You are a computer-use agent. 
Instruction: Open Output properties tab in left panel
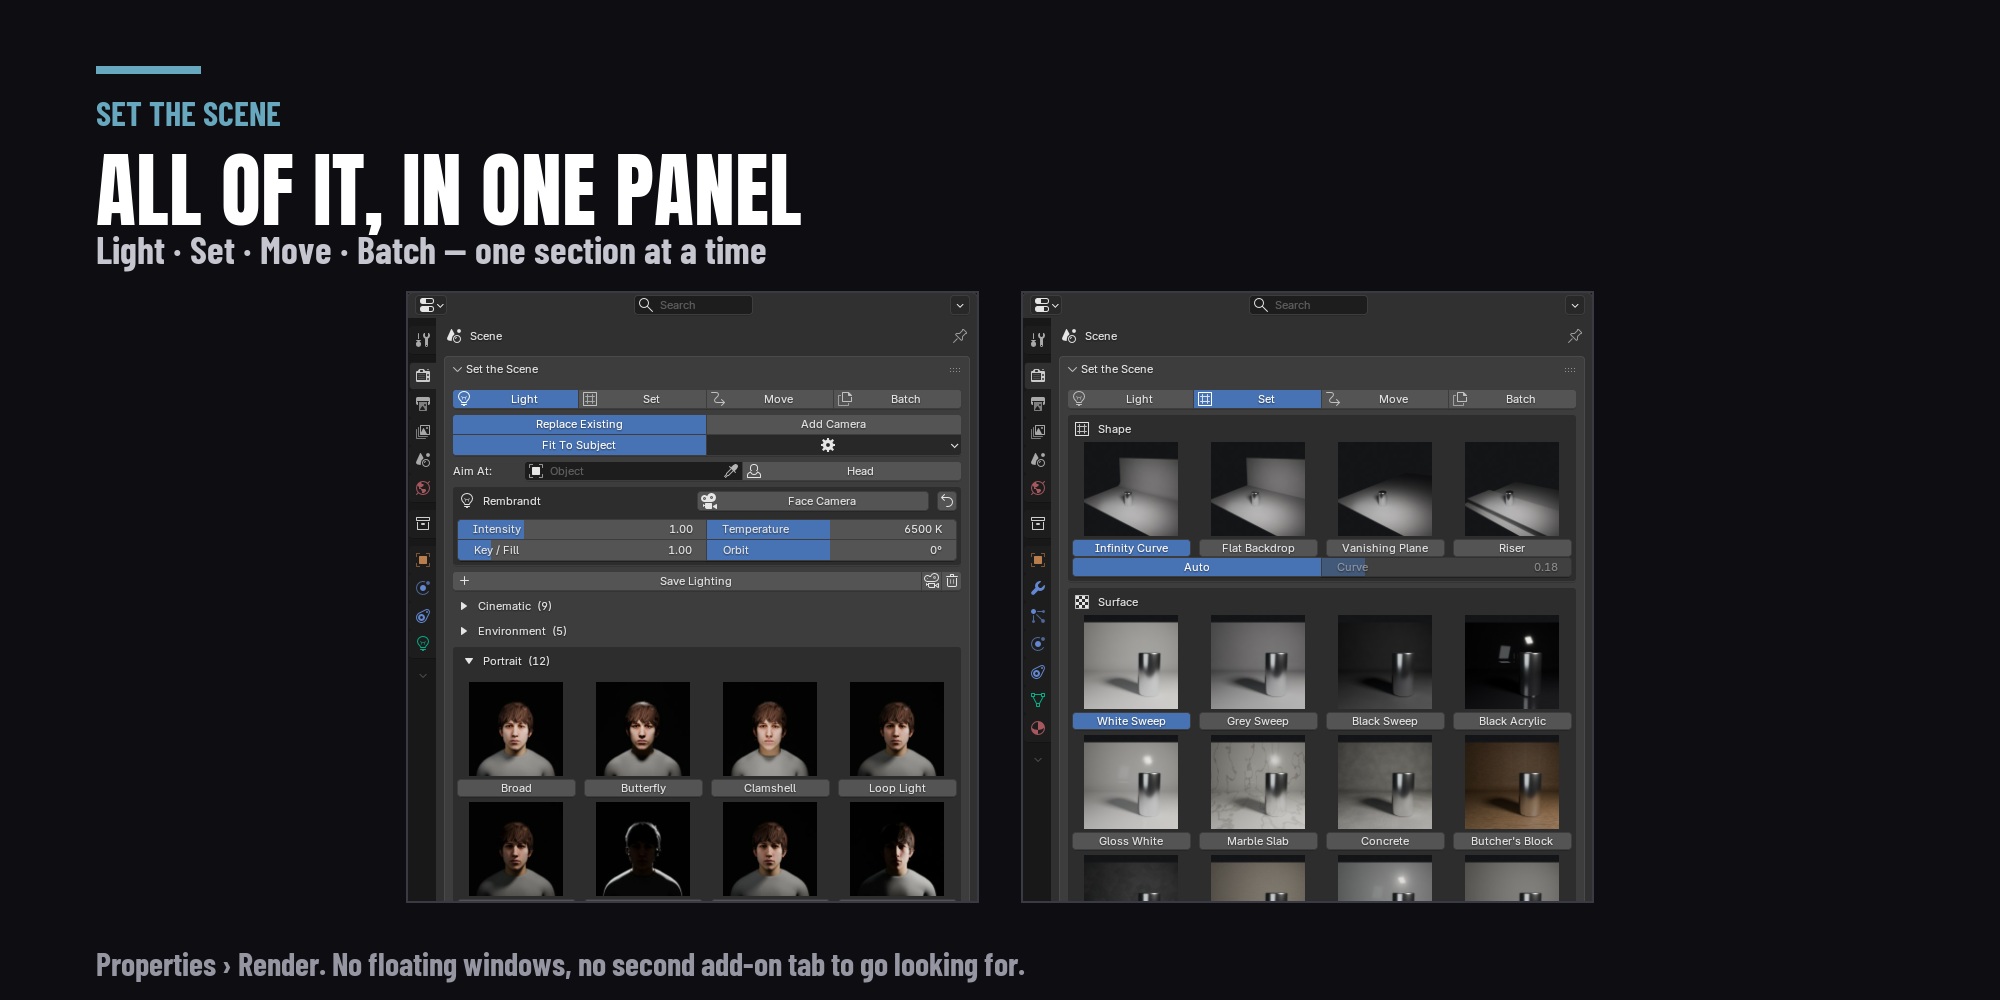[423, 404]
